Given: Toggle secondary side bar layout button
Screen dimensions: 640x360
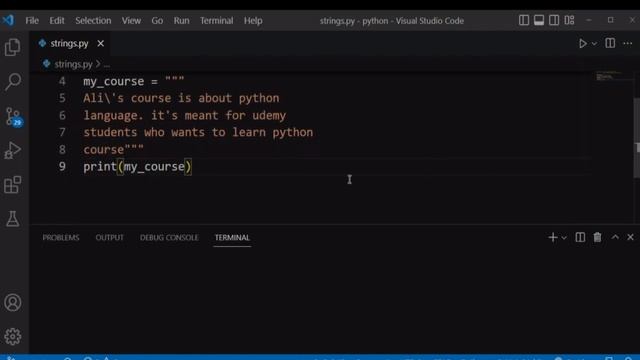Looking at the screenshot, I should 554,20.
